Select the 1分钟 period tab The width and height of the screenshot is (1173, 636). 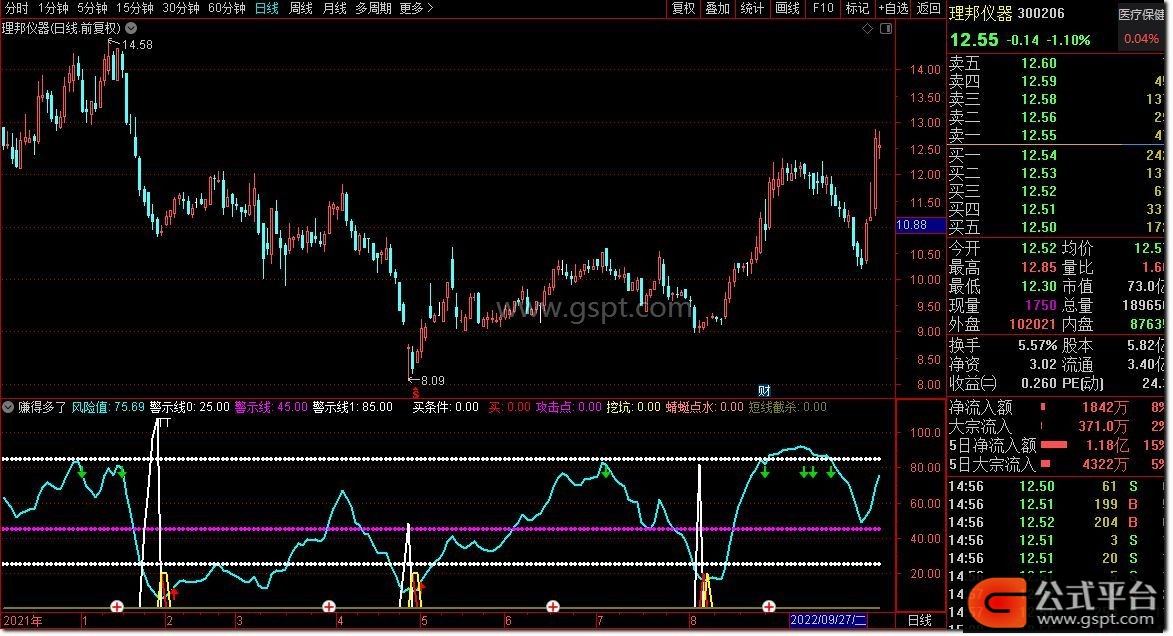click(52, 8)
